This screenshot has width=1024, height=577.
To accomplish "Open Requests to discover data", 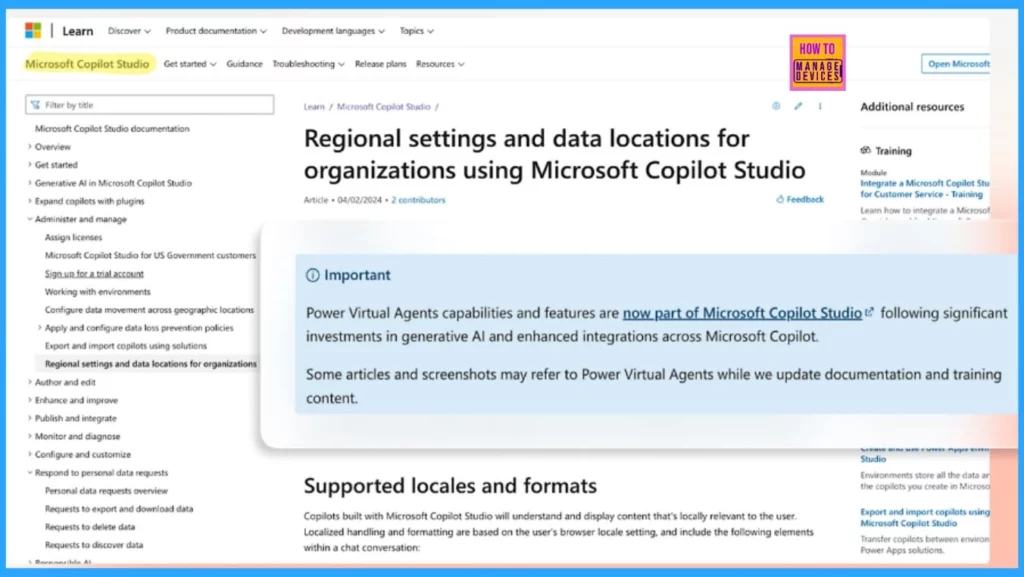I will (93, 545).
